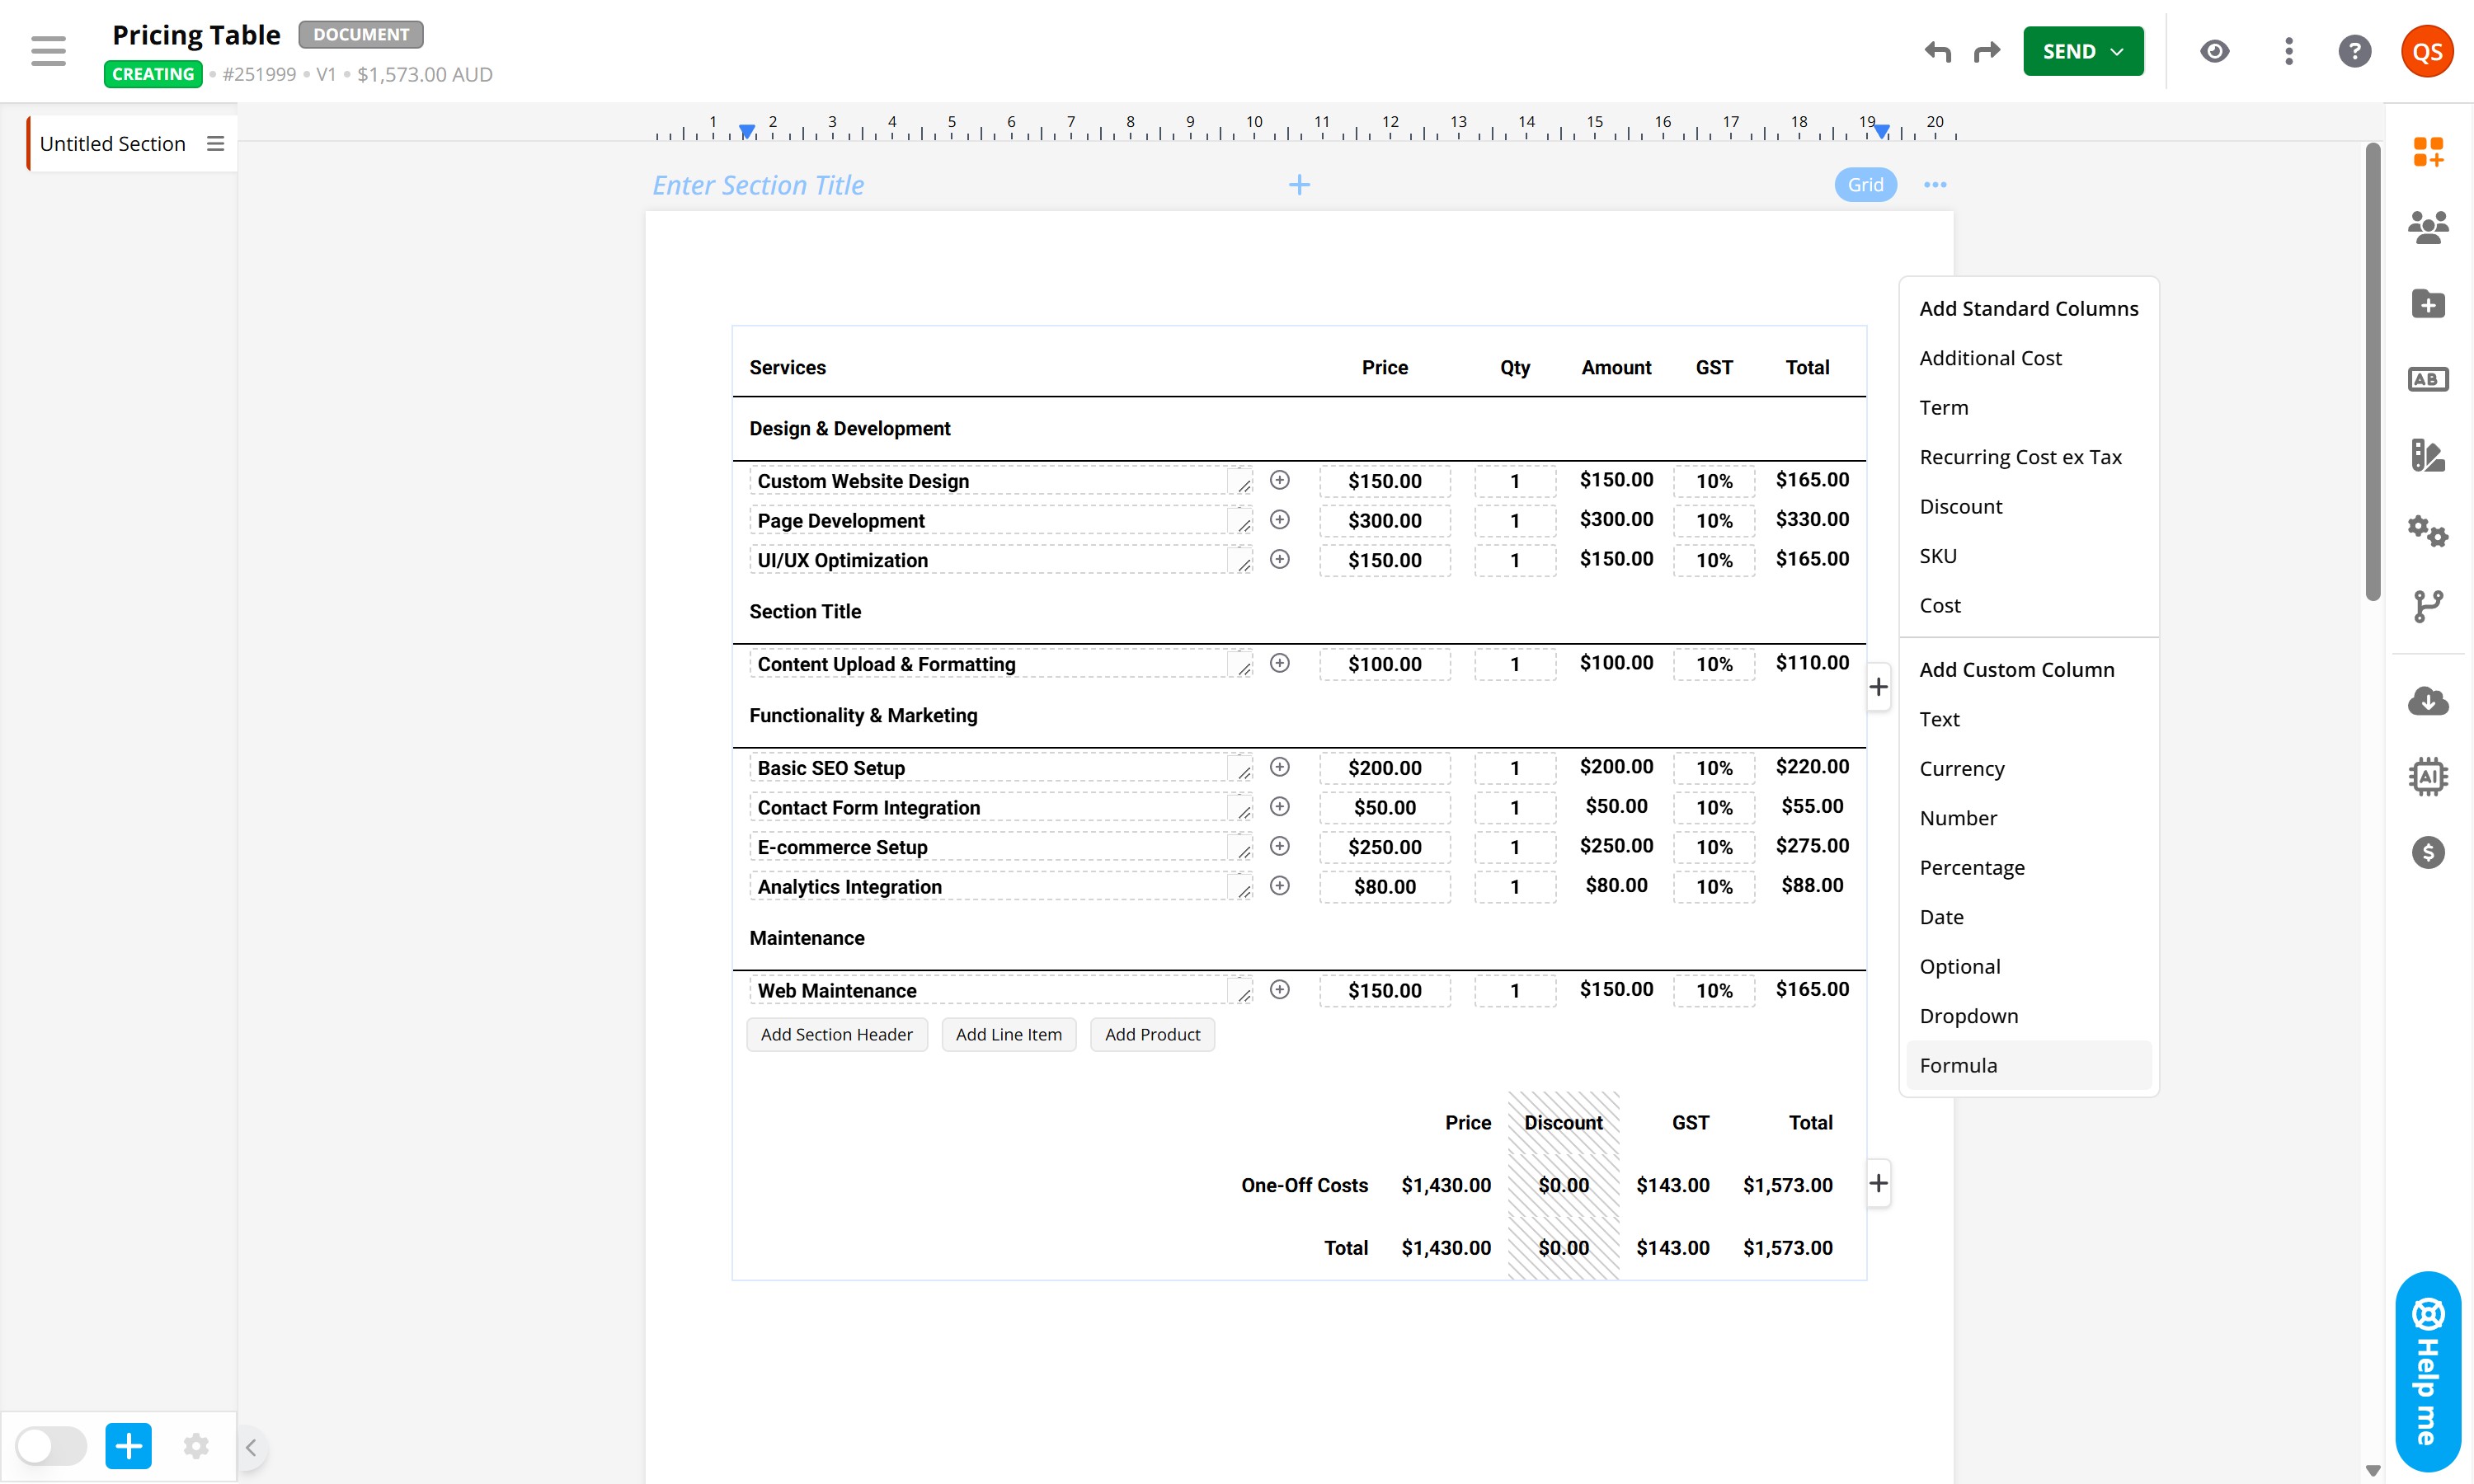The image size is (2474, 1484).
Task: Click the help question mark icon
Action: tap(2354, 51)
